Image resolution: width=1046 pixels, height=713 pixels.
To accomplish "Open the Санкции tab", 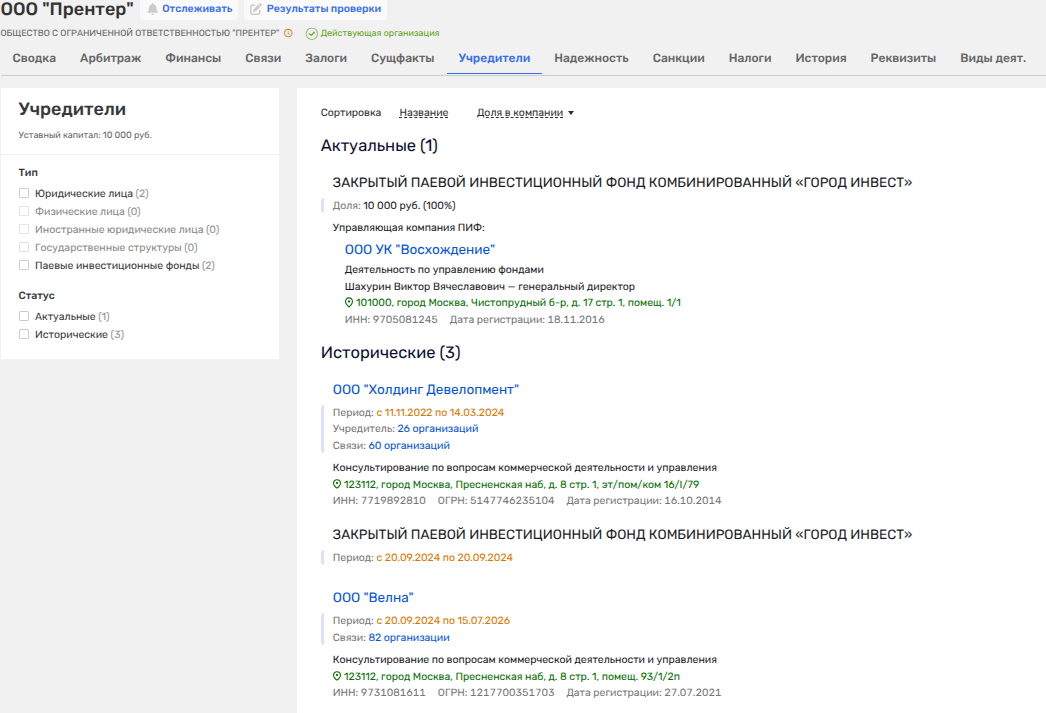I will tap(678, 58).
